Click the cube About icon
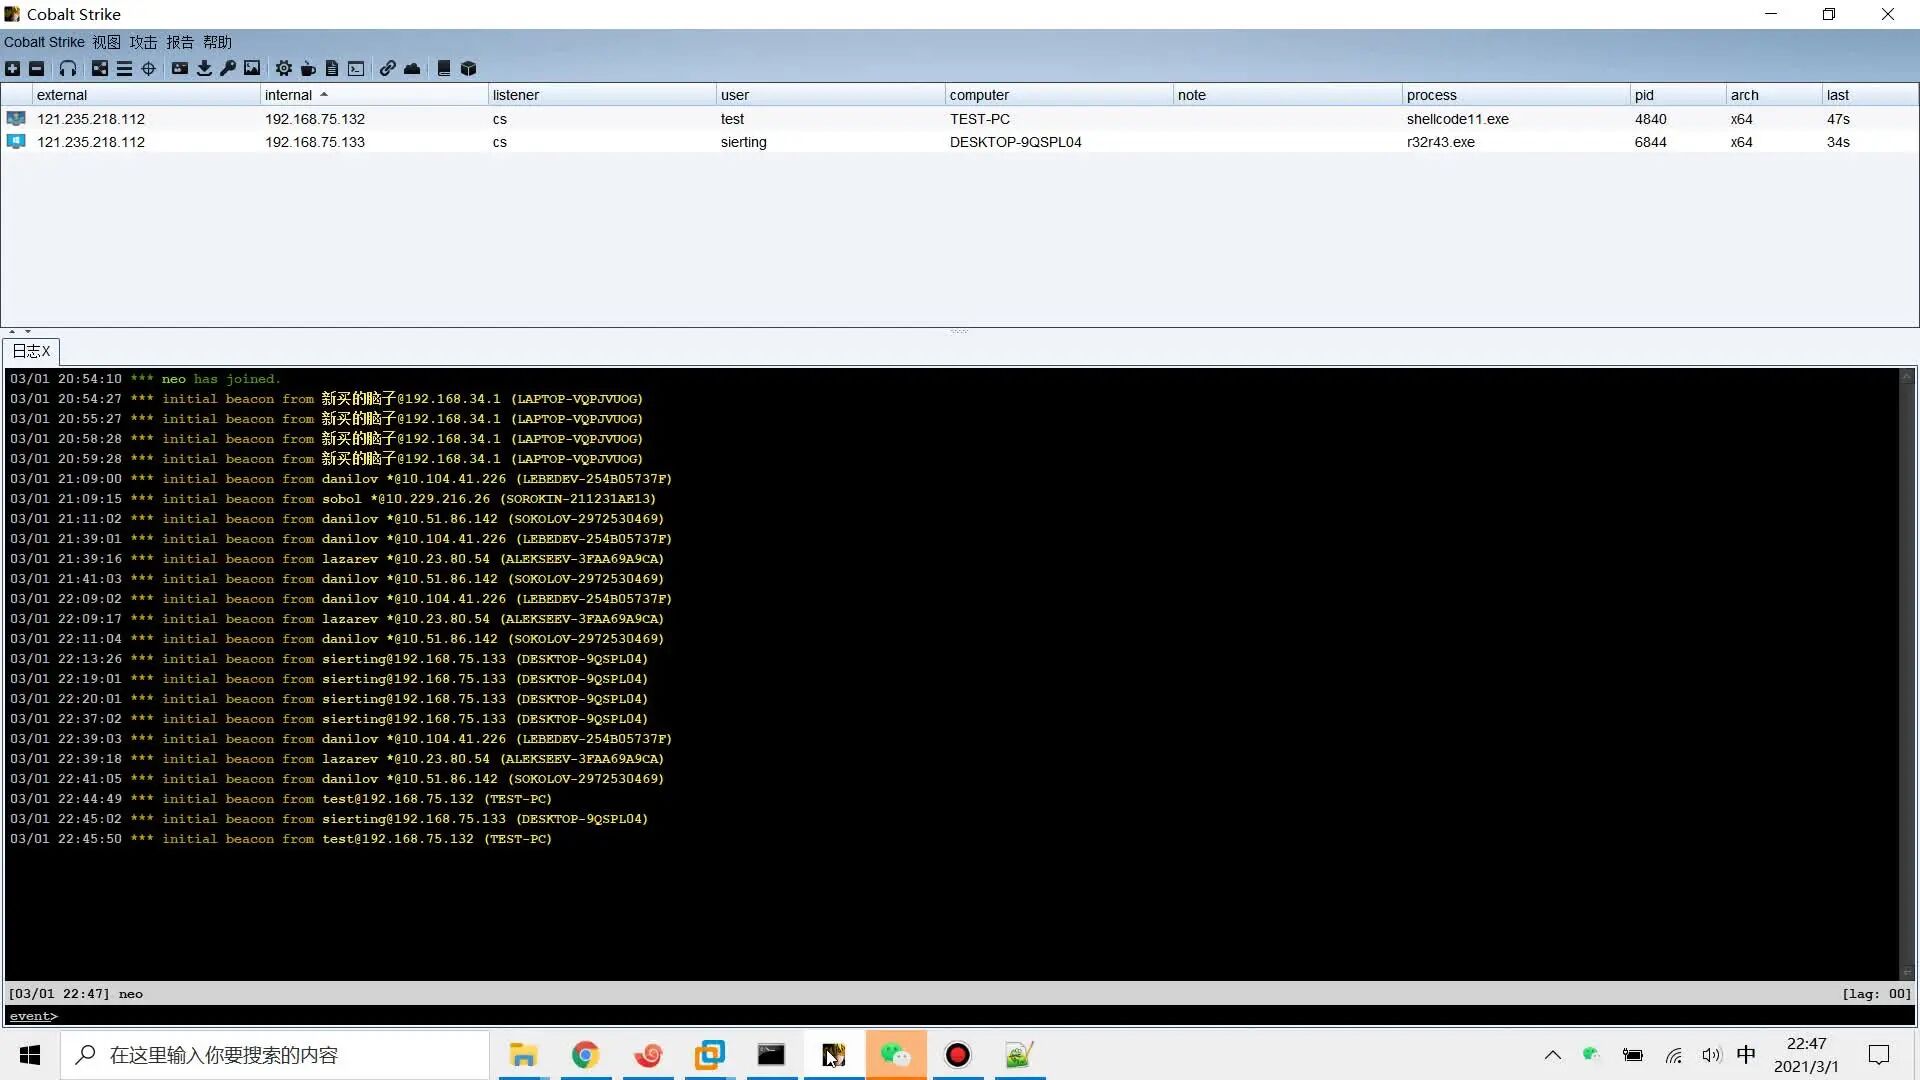This screenshot has width=1920, height=1080. 468,68
